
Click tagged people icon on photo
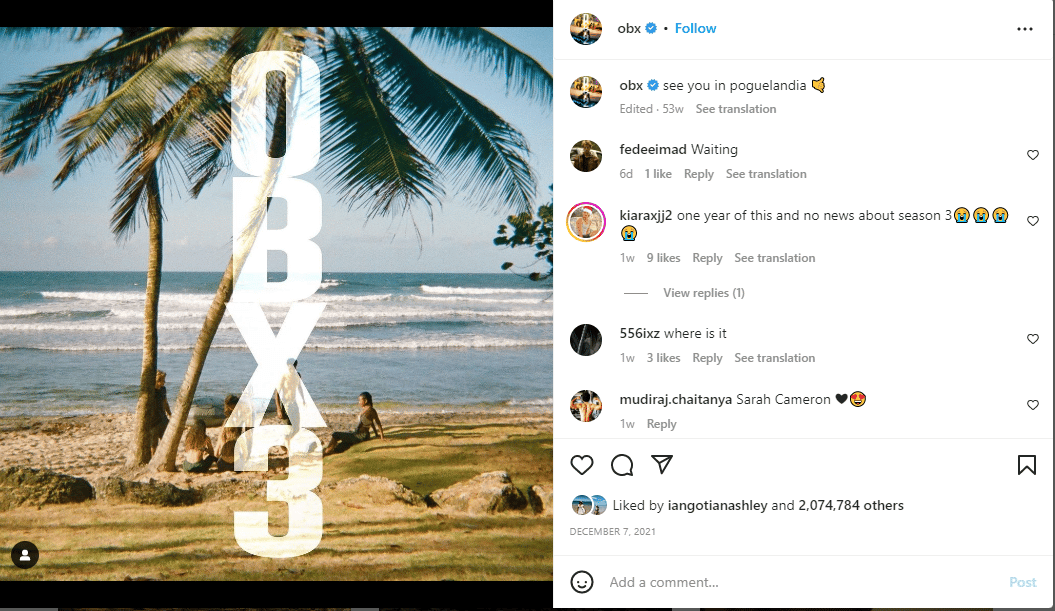click(x=25, y=555)
